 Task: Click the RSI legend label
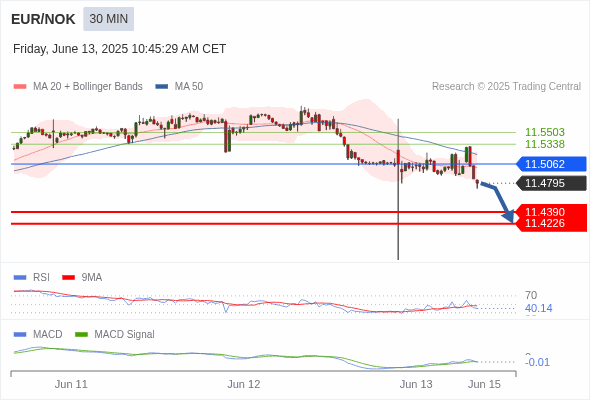(41, 278)
